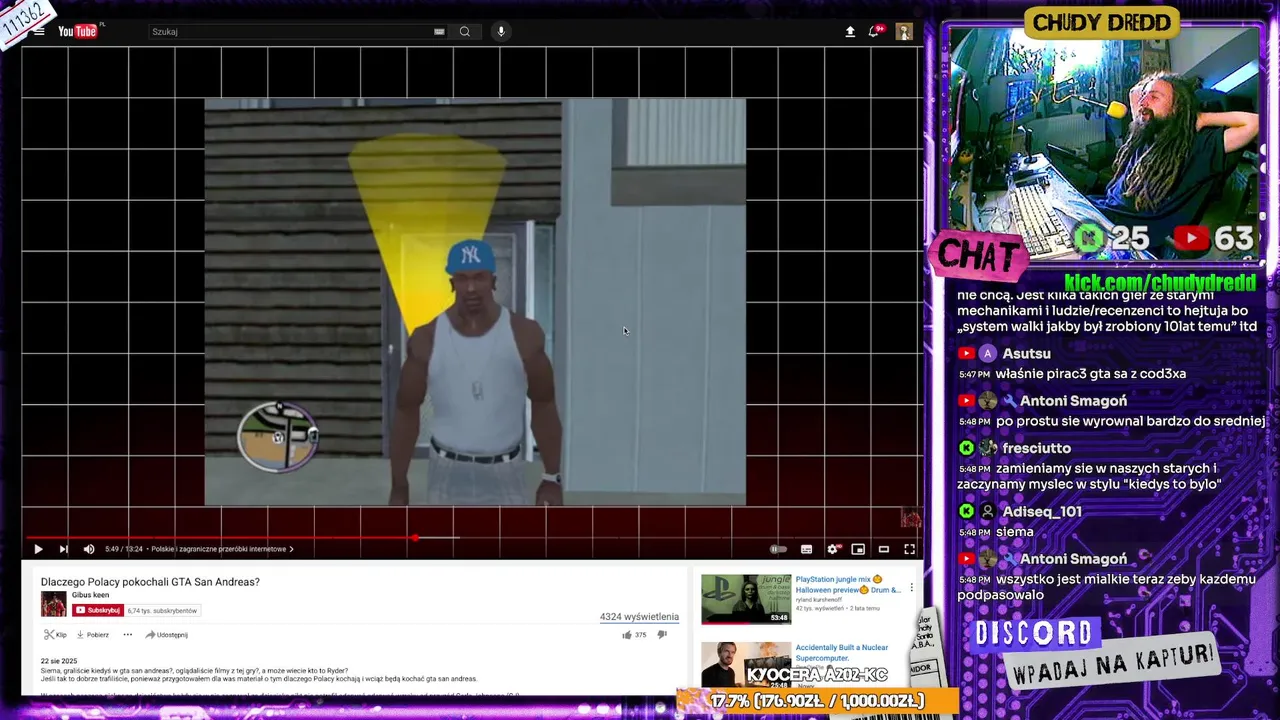1280x720 pixels.
Task: Open the three-dot more actions menu
Action: 127,635
